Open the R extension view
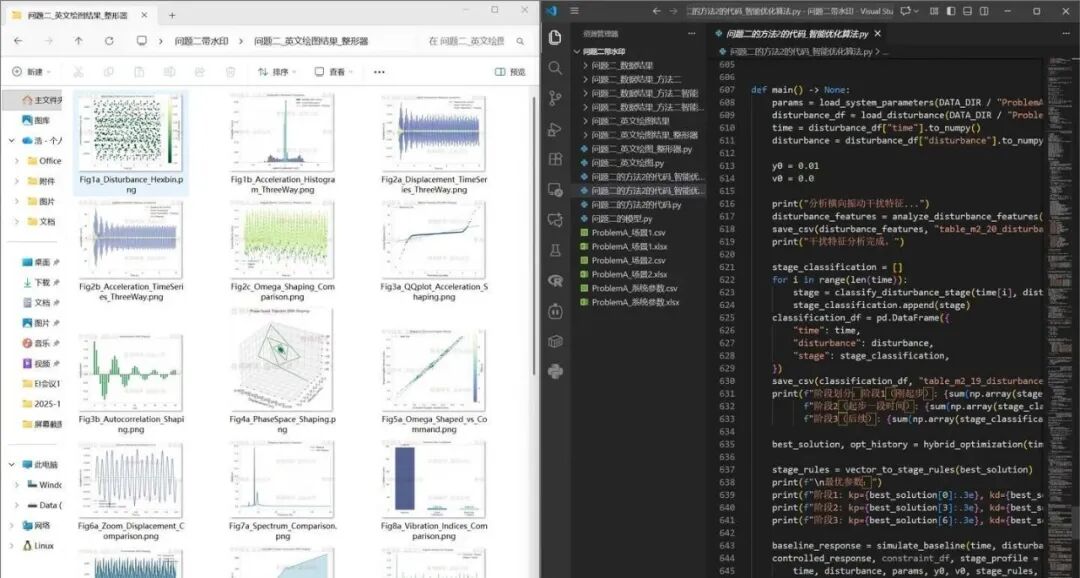The height and width of the screenshot is (578, 1080). 555,280
